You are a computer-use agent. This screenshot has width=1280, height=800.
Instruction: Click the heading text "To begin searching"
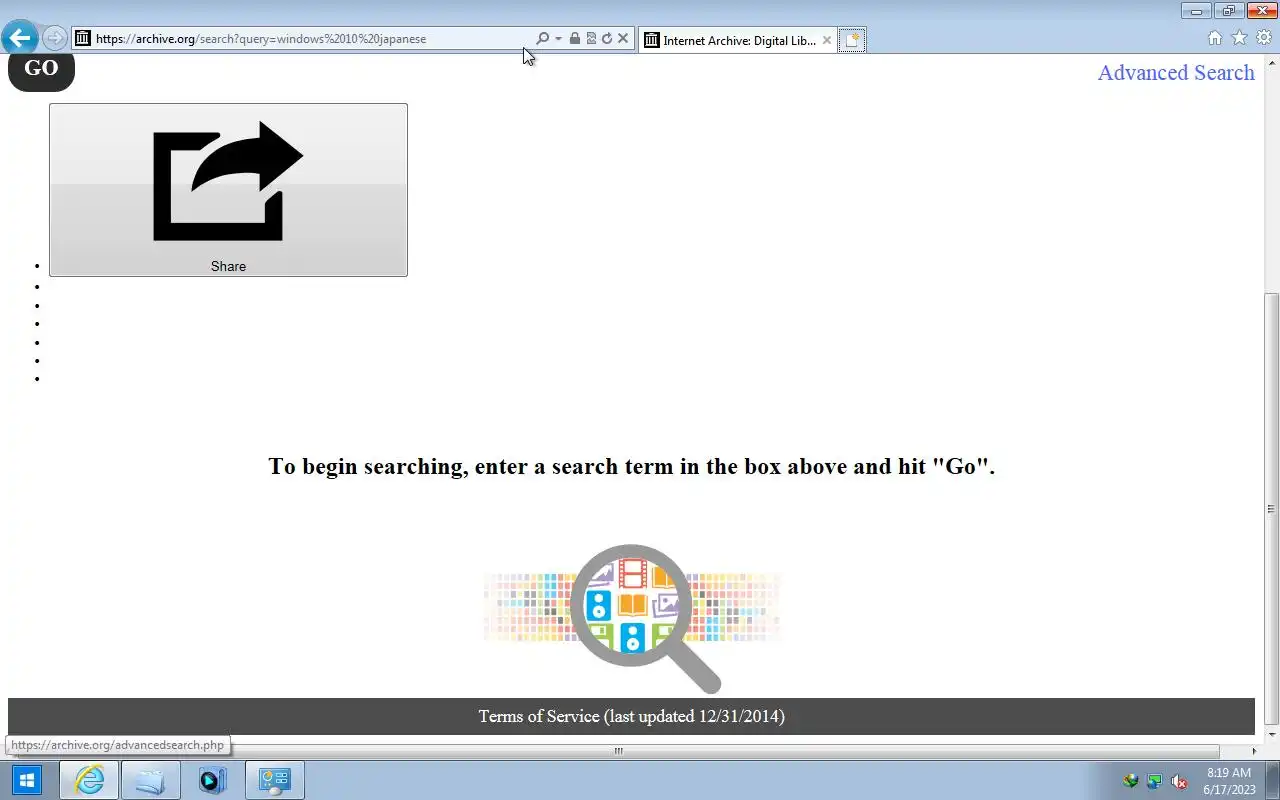click(367, 467)
